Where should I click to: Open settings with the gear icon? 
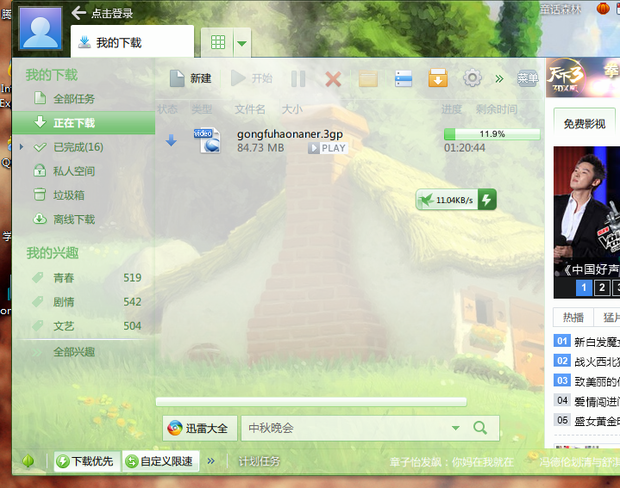(472, 79)
